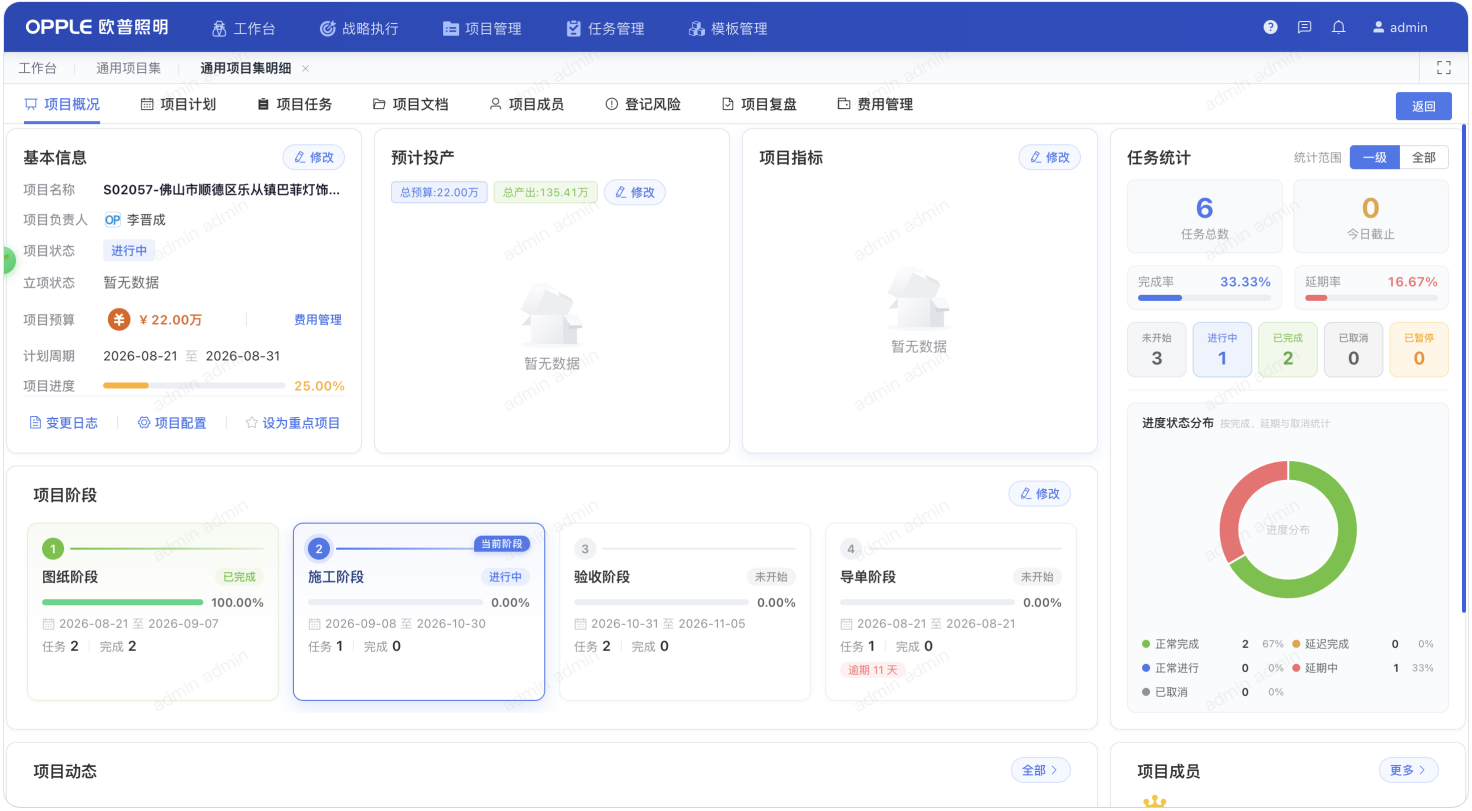The height and width of the screenshot is (811, 1472).
Task: Open the 费用管理 link beside budget
Action: pos(318,320)
